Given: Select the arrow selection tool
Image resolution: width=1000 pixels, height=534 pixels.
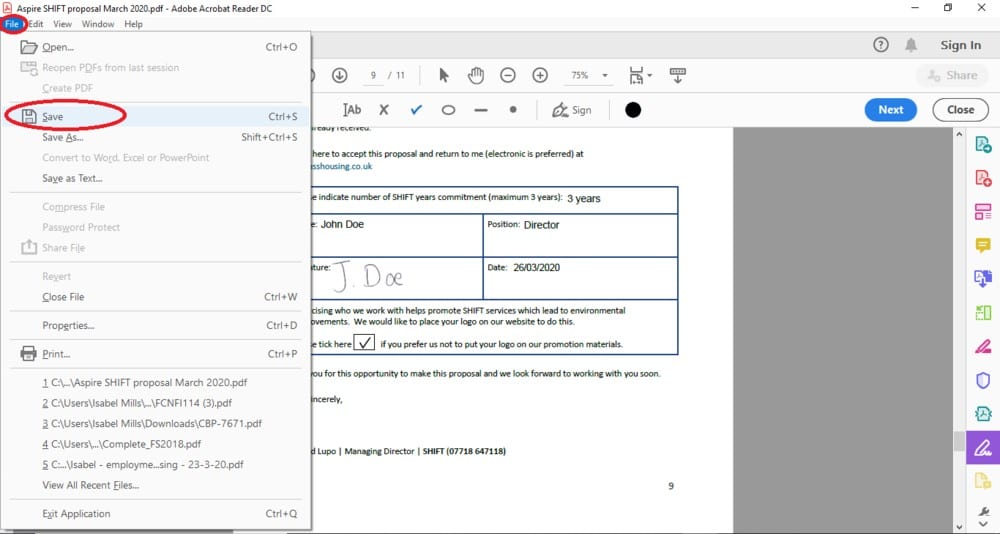Looking at the screenshot, I should 444,75.
